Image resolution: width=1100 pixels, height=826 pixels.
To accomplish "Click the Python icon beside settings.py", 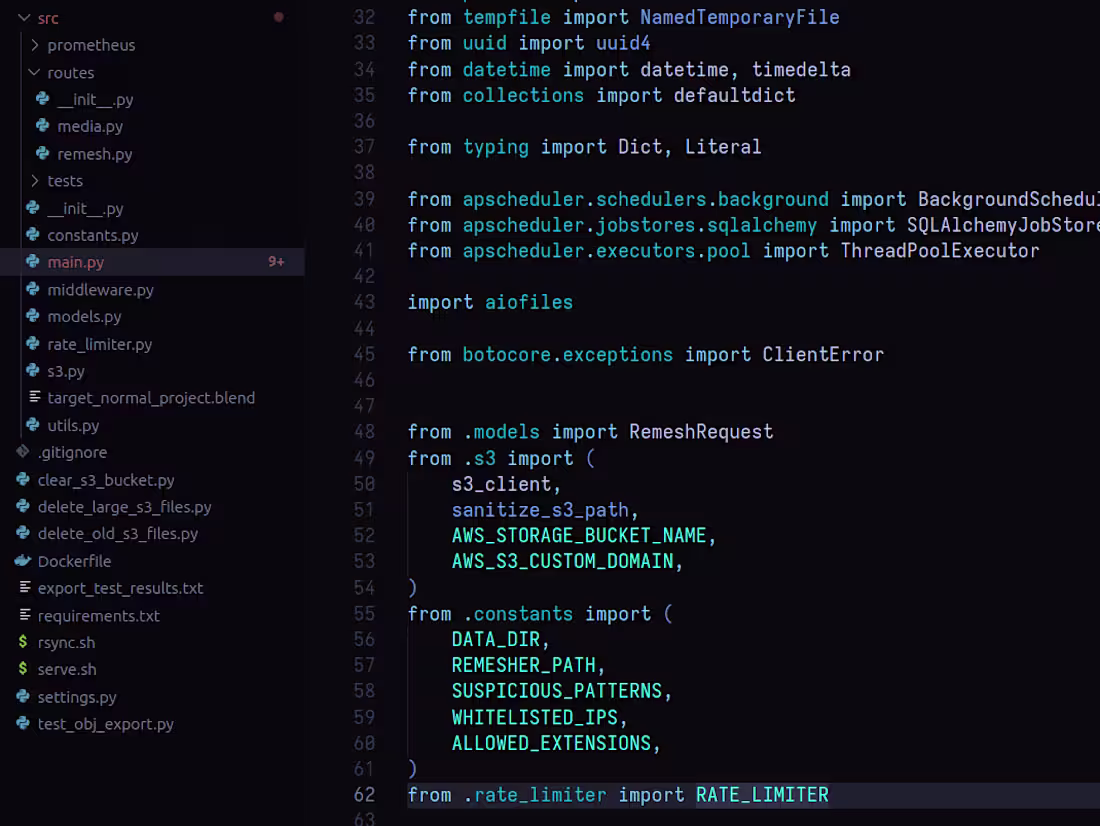I will tap(22, 697).
